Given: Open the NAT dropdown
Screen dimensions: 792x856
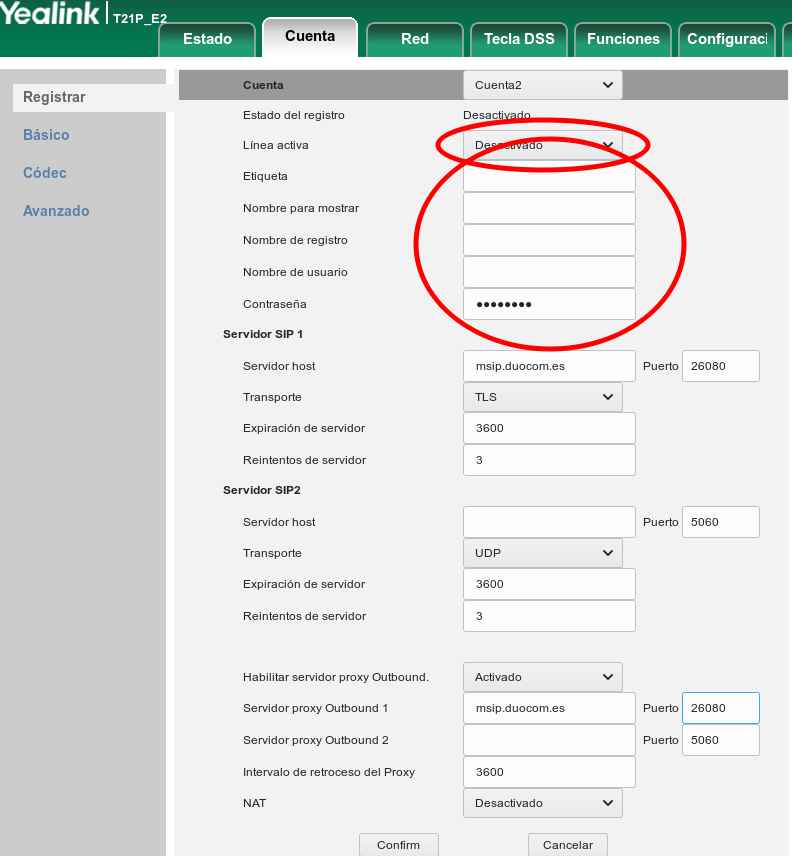Looking at the screenshot, I should (x=542, y=803).
